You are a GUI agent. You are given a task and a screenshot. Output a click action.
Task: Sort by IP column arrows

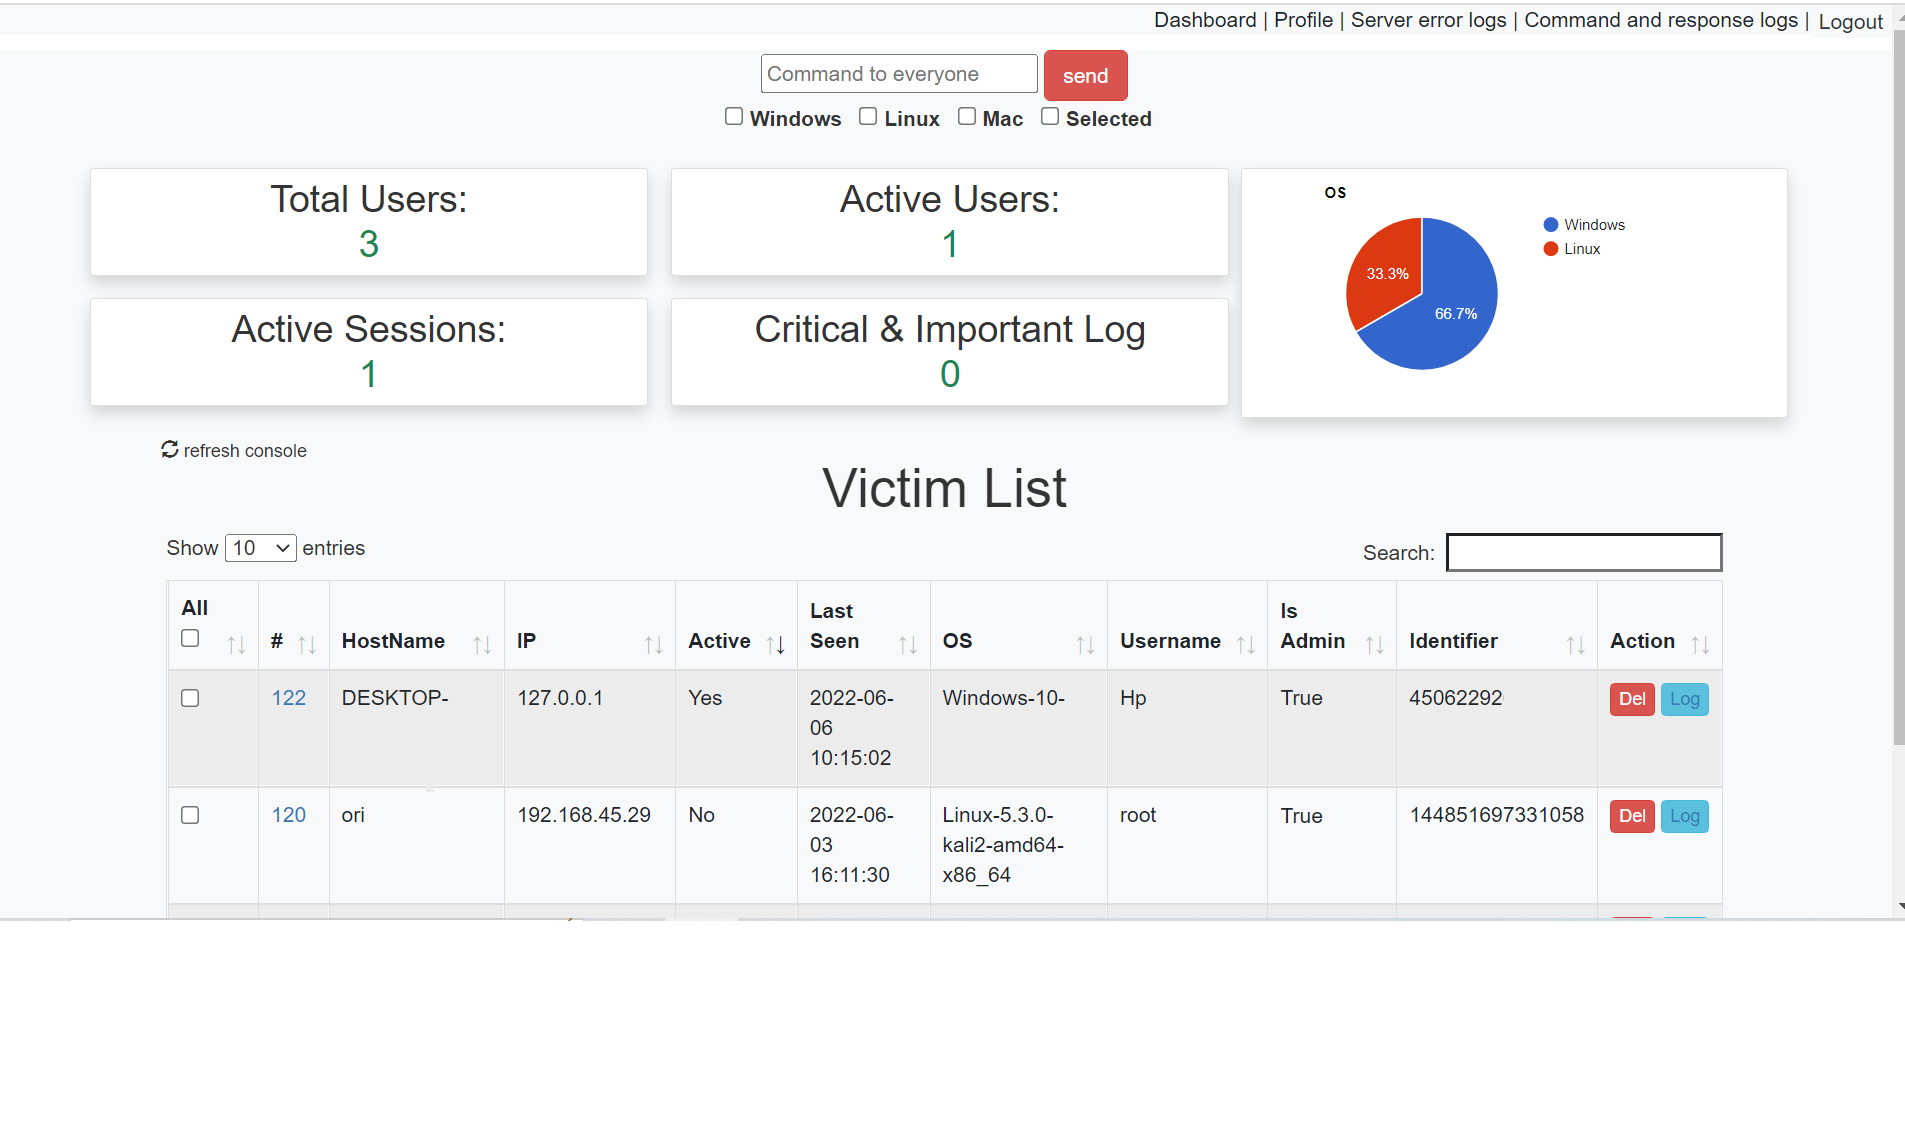(653, 645)
